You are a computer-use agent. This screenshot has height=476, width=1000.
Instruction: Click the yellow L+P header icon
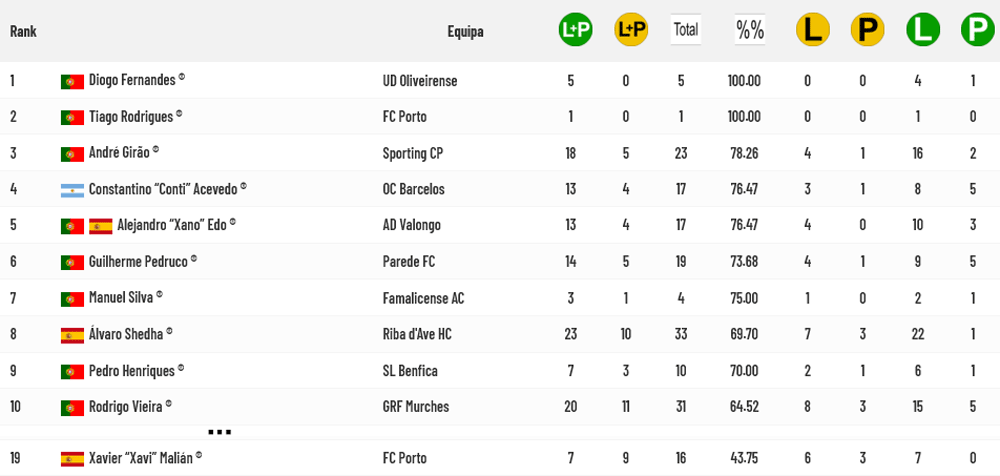[631, 30]
